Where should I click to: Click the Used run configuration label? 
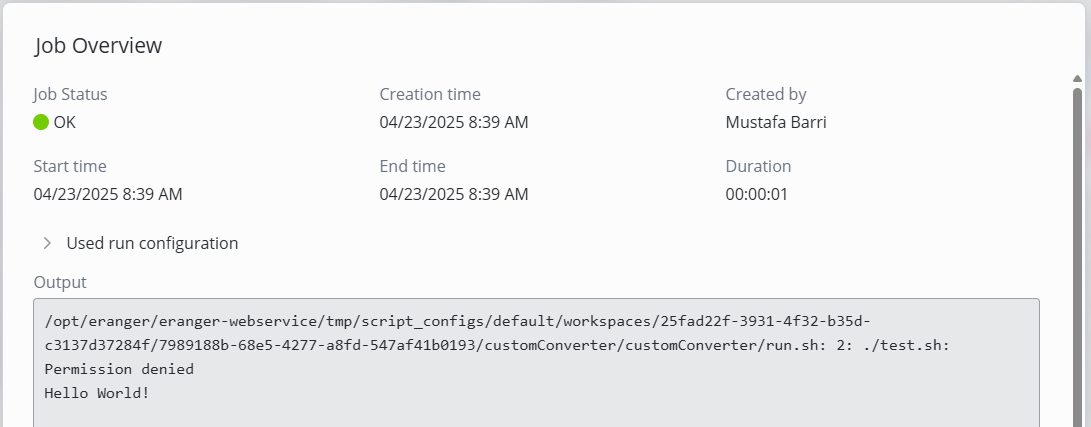pos(152,243)
